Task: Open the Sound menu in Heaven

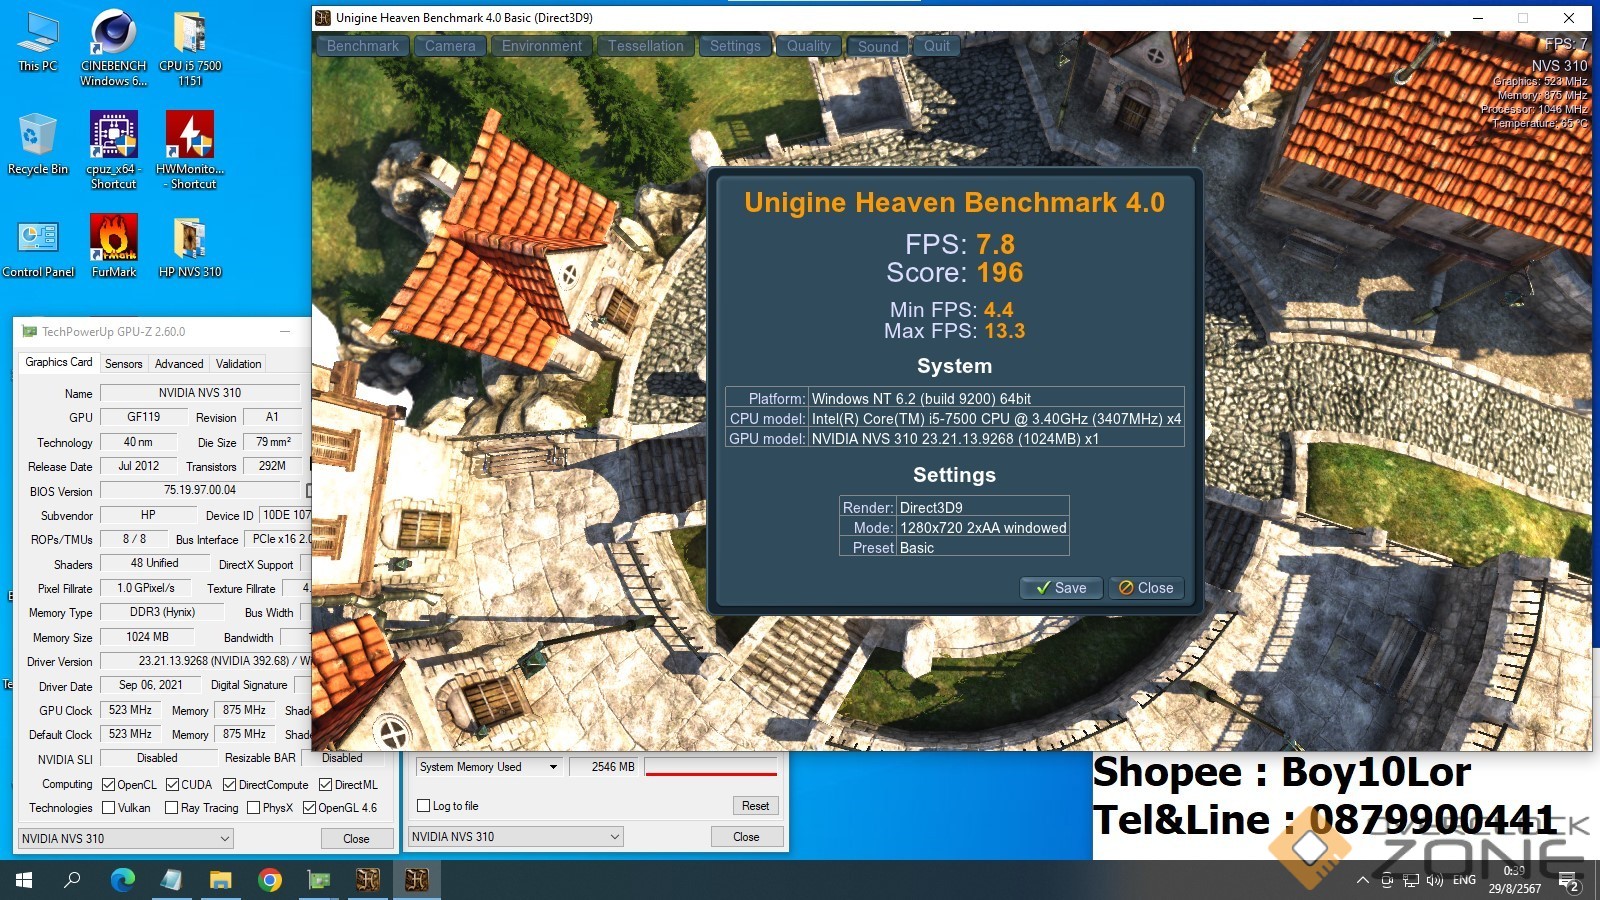Action: point(877,46)
